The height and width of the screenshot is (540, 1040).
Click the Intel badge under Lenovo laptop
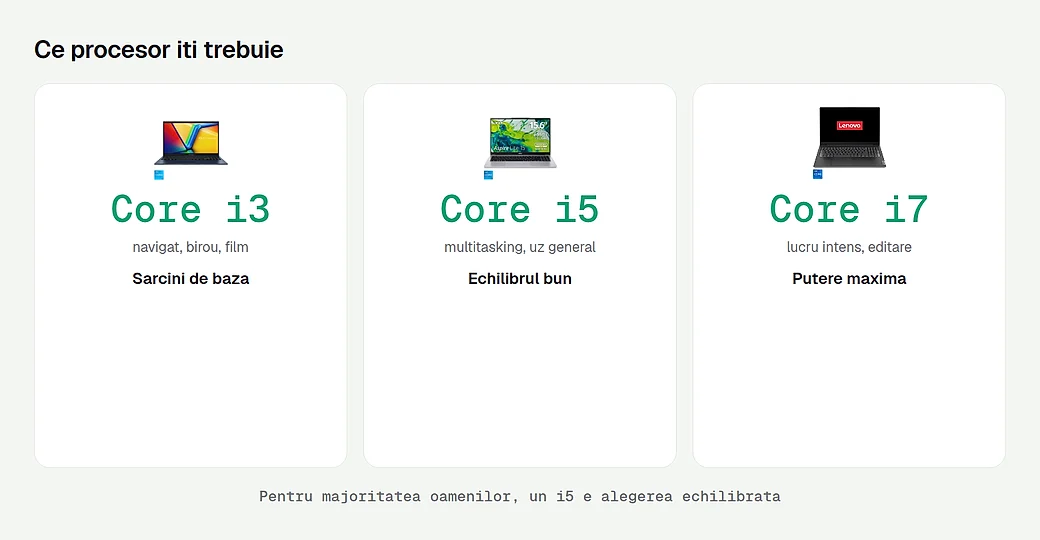click(x=817, y=174)
